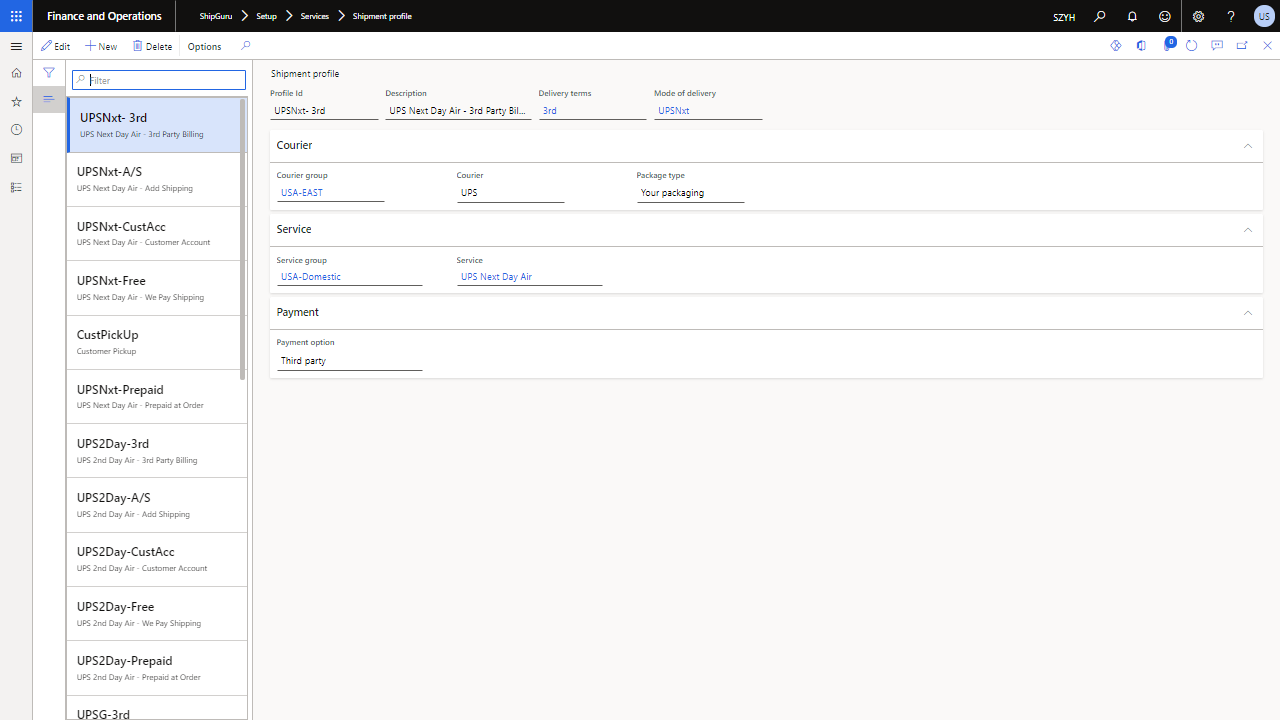
Task: Open Favorites star in the sidebar
Action: 16,102
